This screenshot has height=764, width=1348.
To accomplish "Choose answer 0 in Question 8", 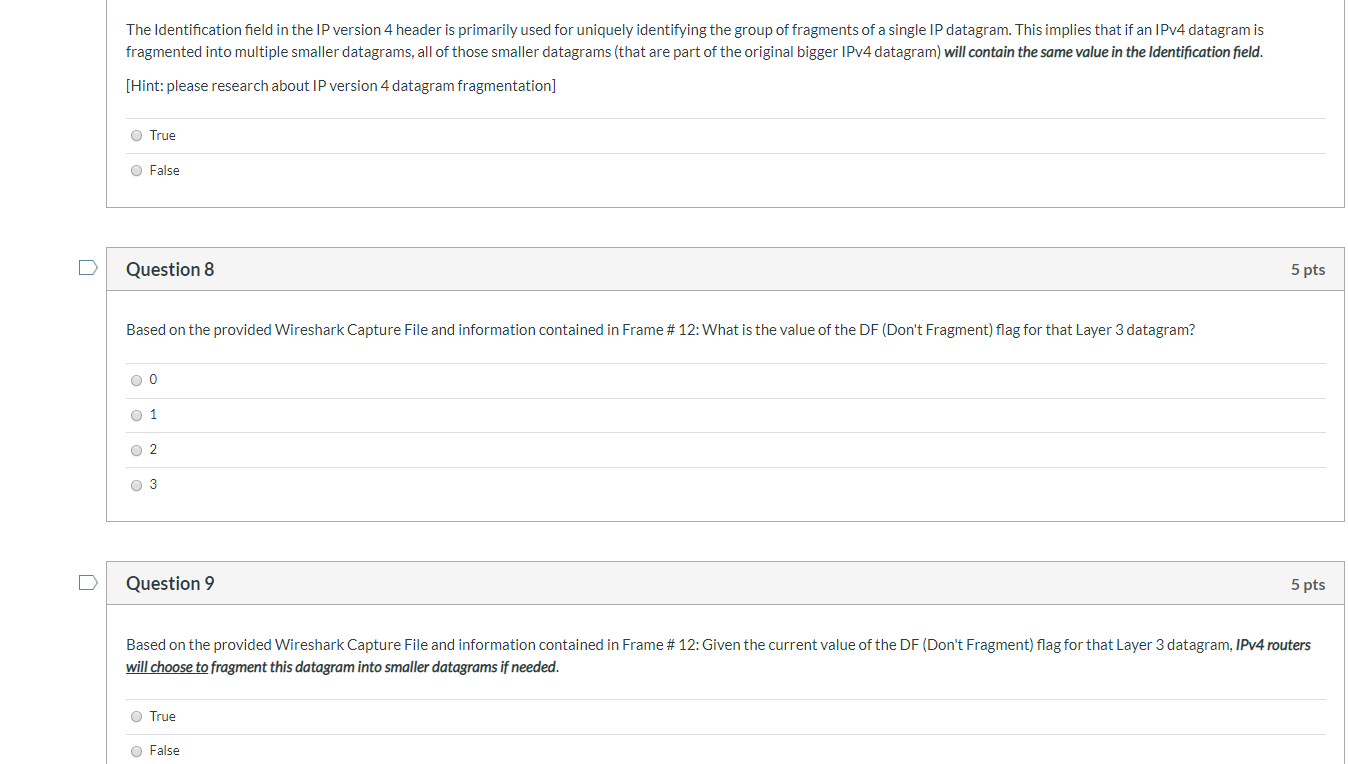I will (136, 380).
